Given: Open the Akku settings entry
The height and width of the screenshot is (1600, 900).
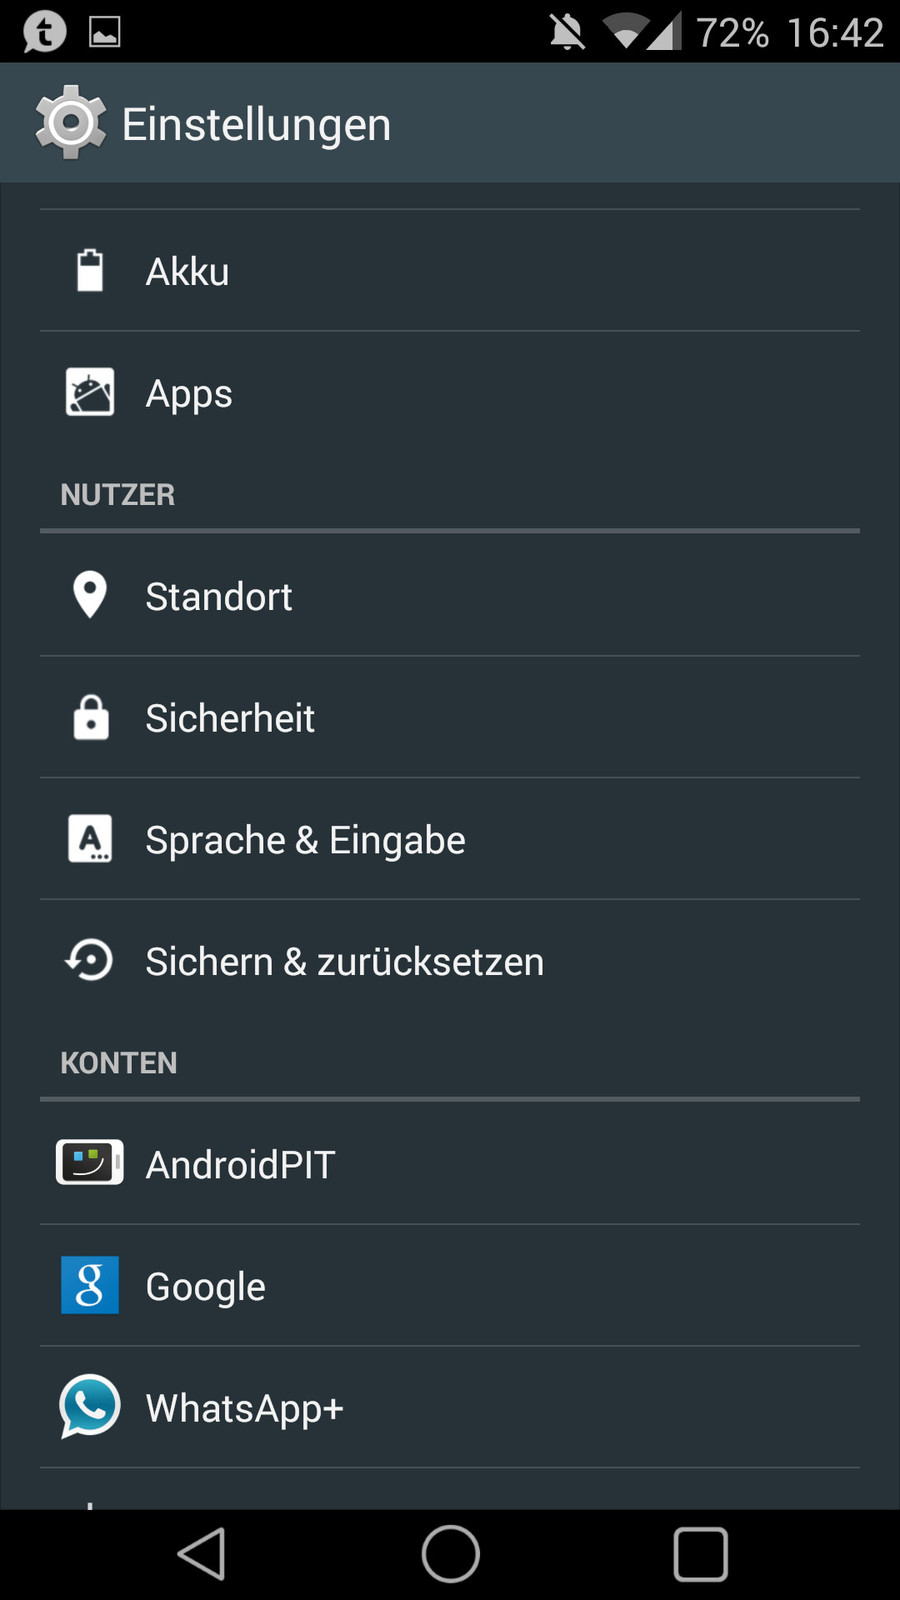Looking at the screenshot, I should (450, 271).
